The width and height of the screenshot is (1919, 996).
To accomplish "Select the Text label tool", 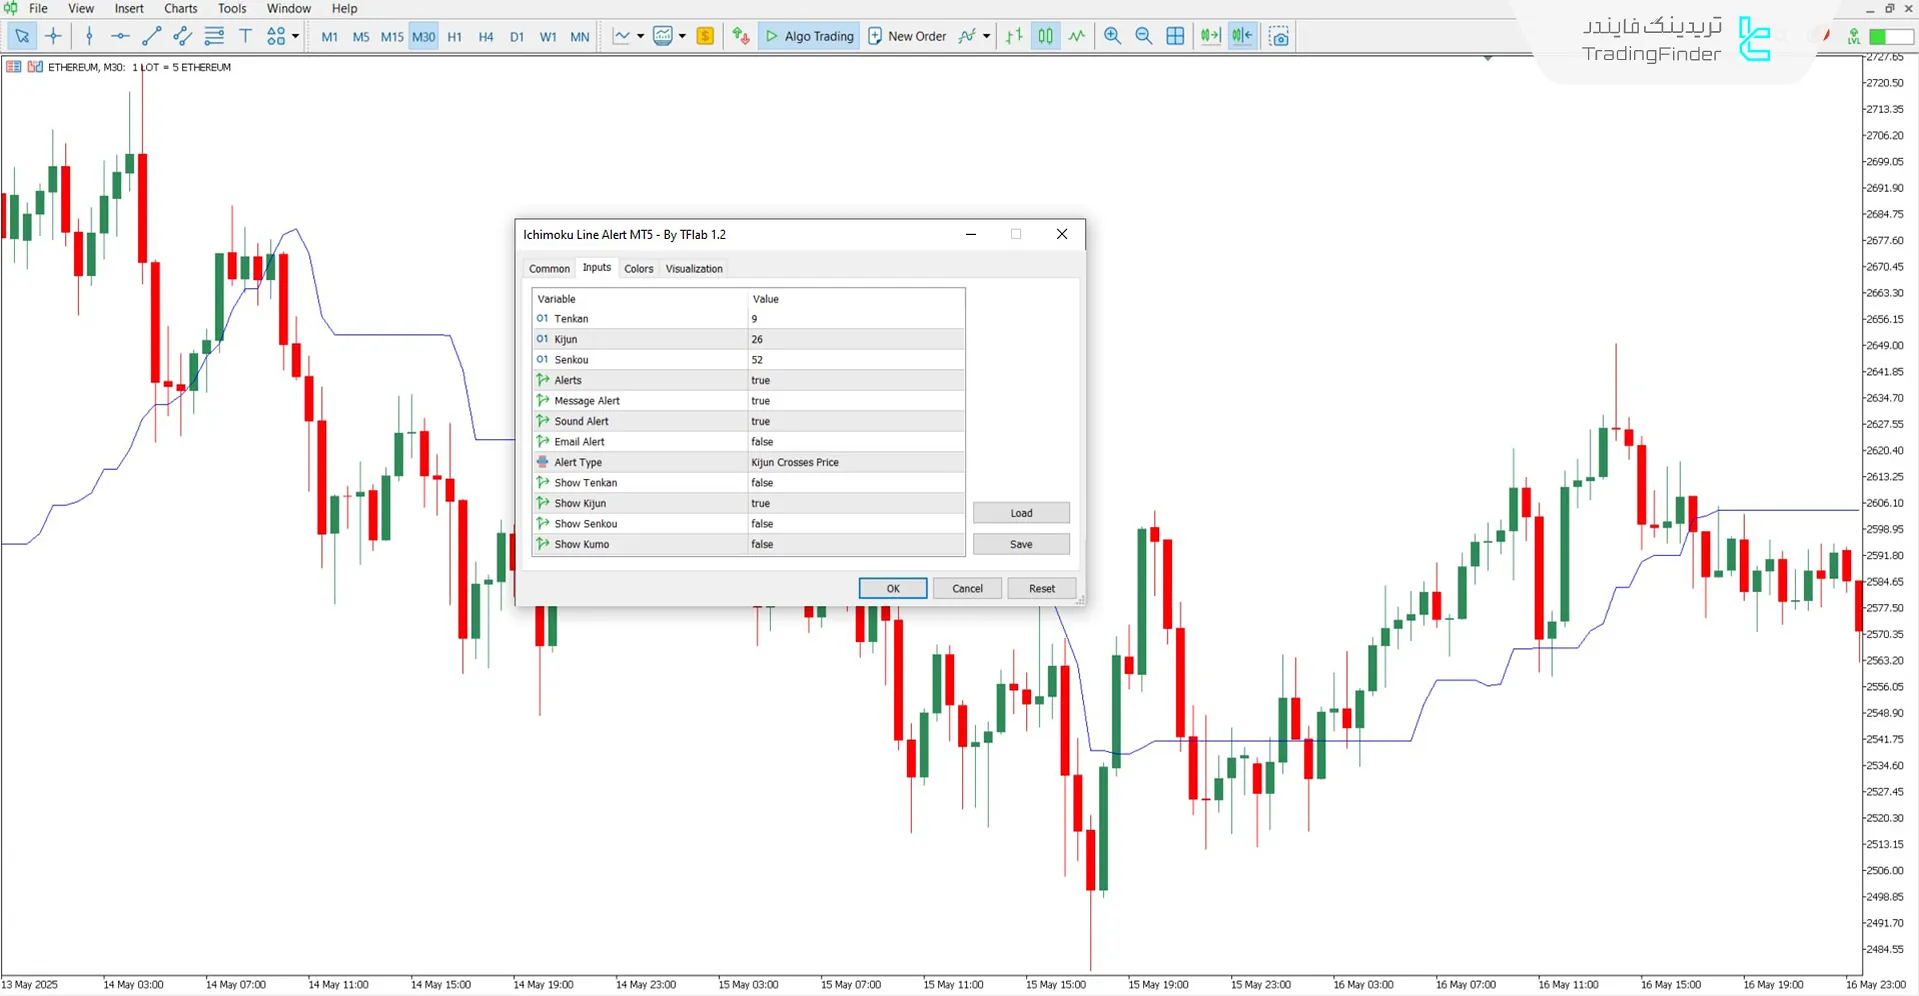I will 245,36.
